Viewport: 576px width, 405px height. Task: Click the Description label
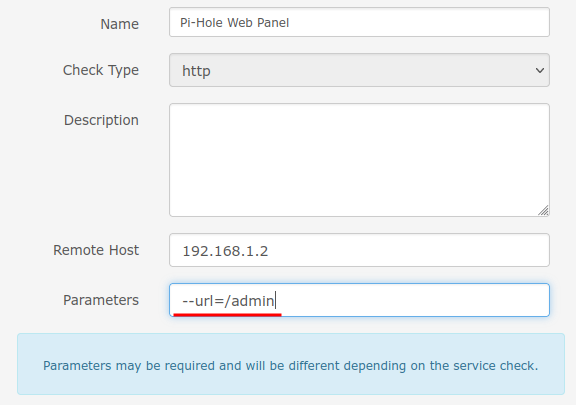[101, 120]
